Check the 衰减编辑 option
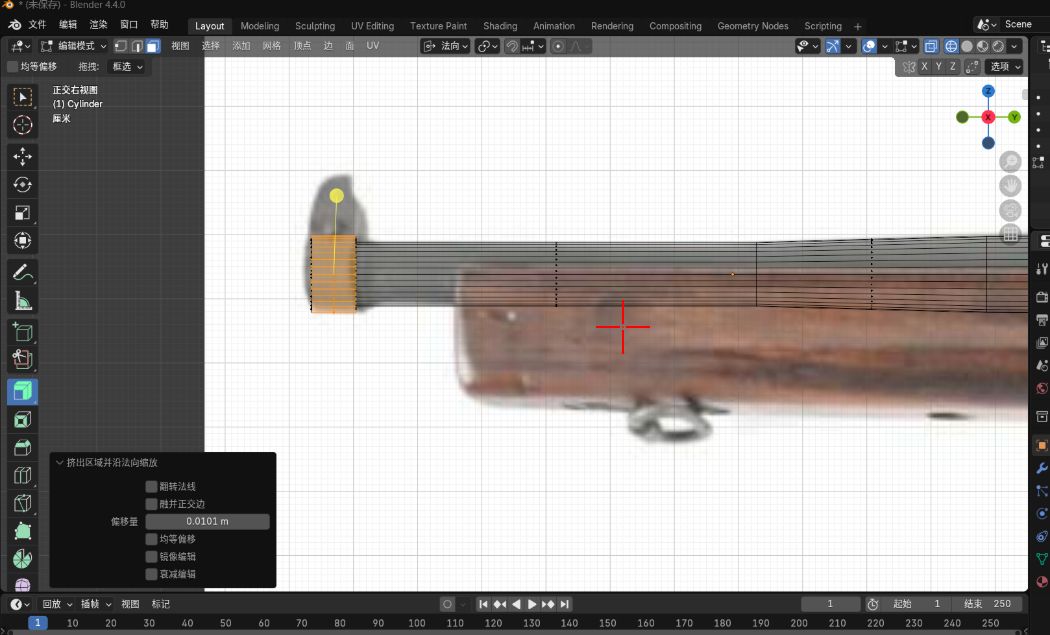The width and height of the screenshot is (1050, 635). [151, 574]
